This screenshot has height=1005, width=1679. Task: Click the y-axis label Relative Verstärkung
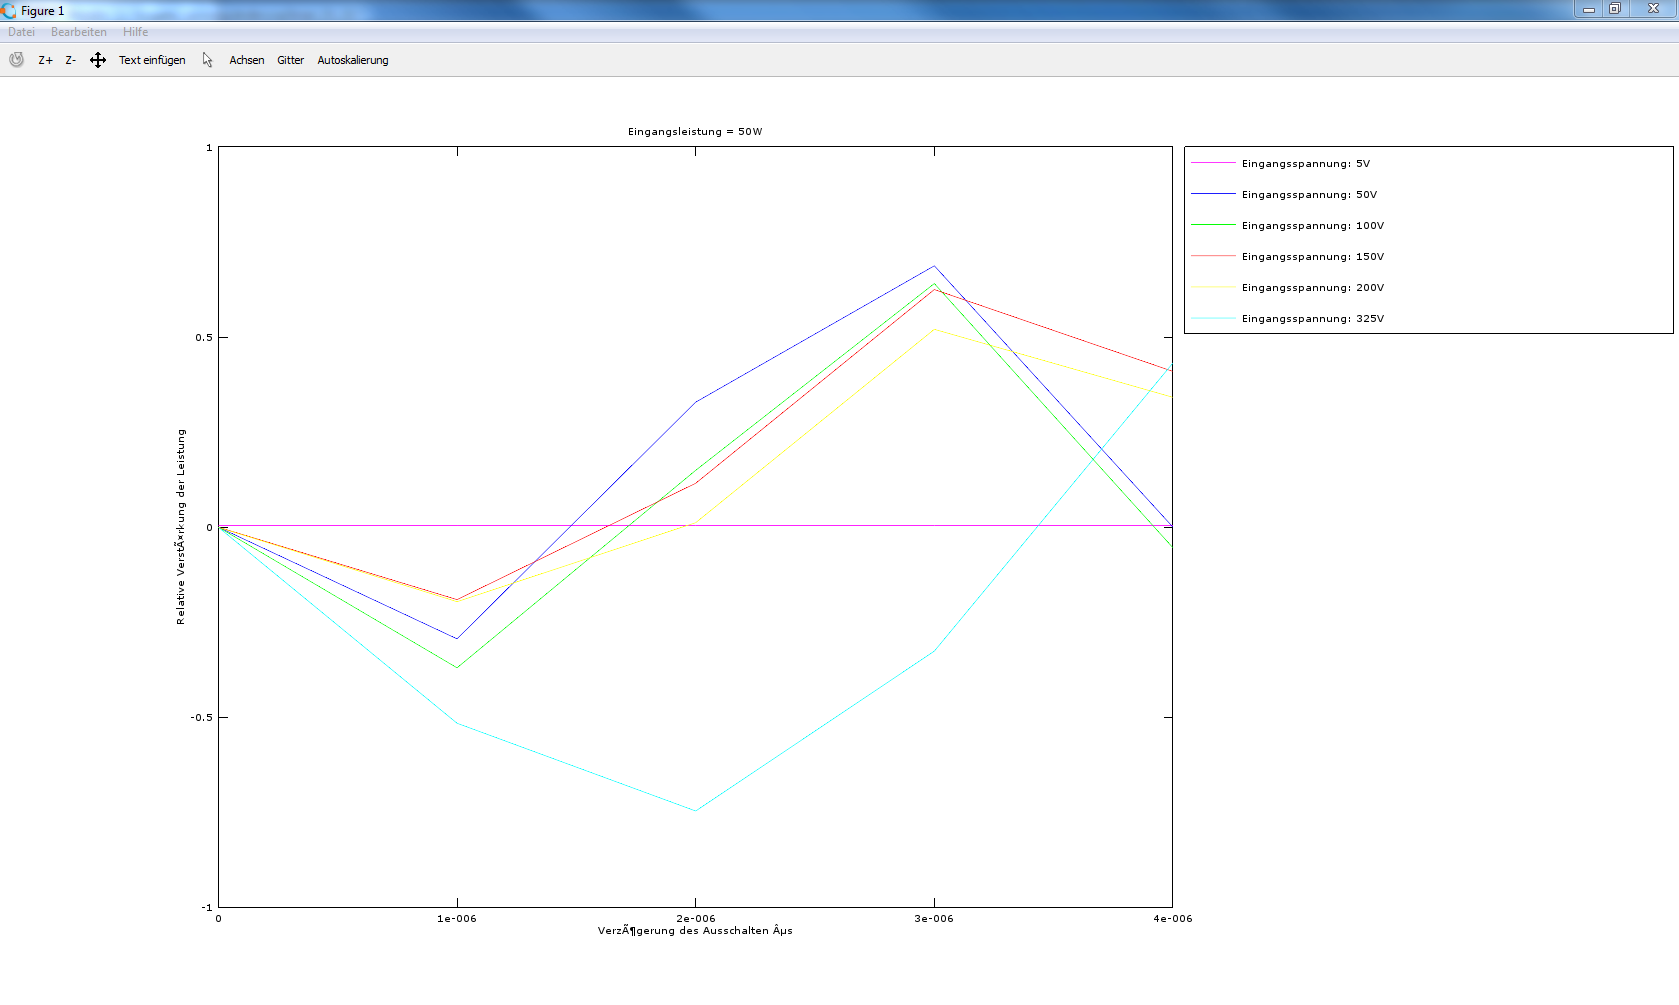click(x=181, y=527)
